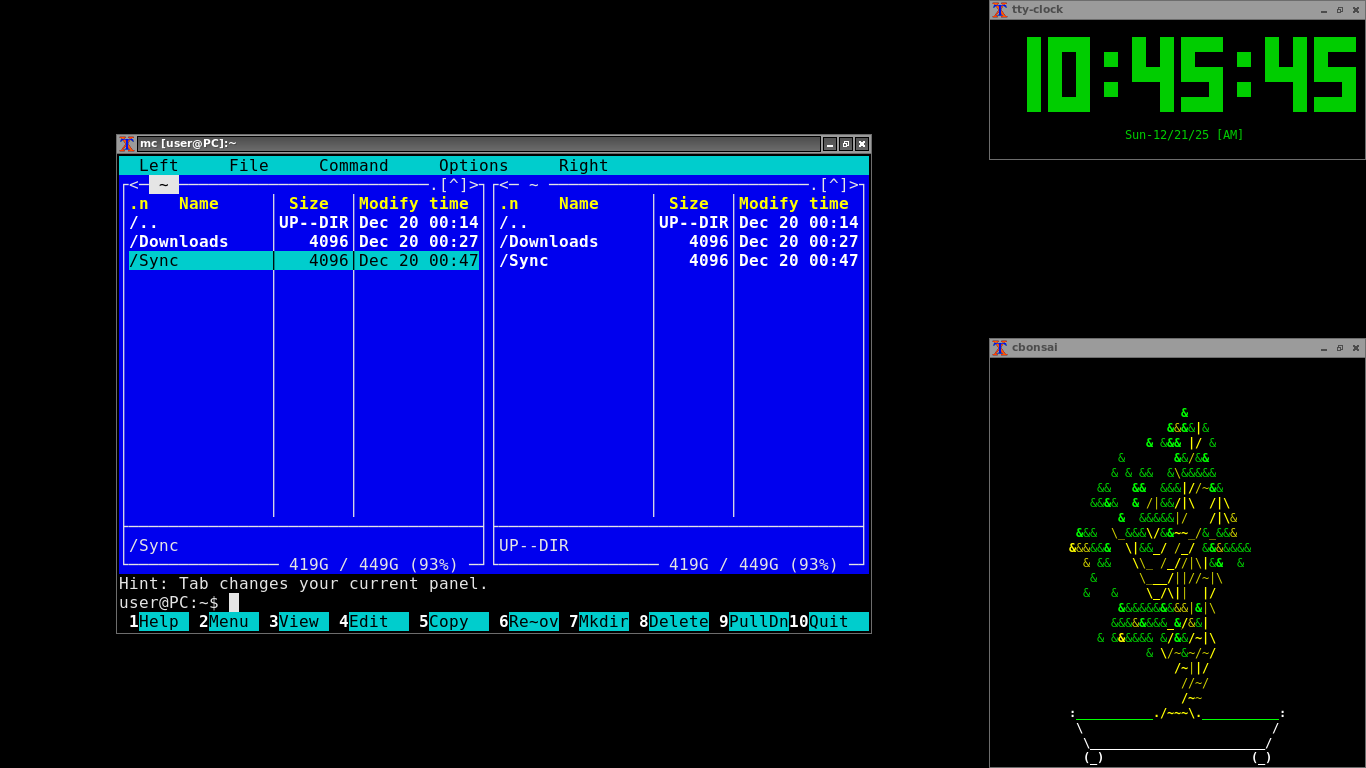This screenshot has width=1366, height=768.
Task: Toggle hidden files dot in right panel header
Action: click(x=814, y=184)
